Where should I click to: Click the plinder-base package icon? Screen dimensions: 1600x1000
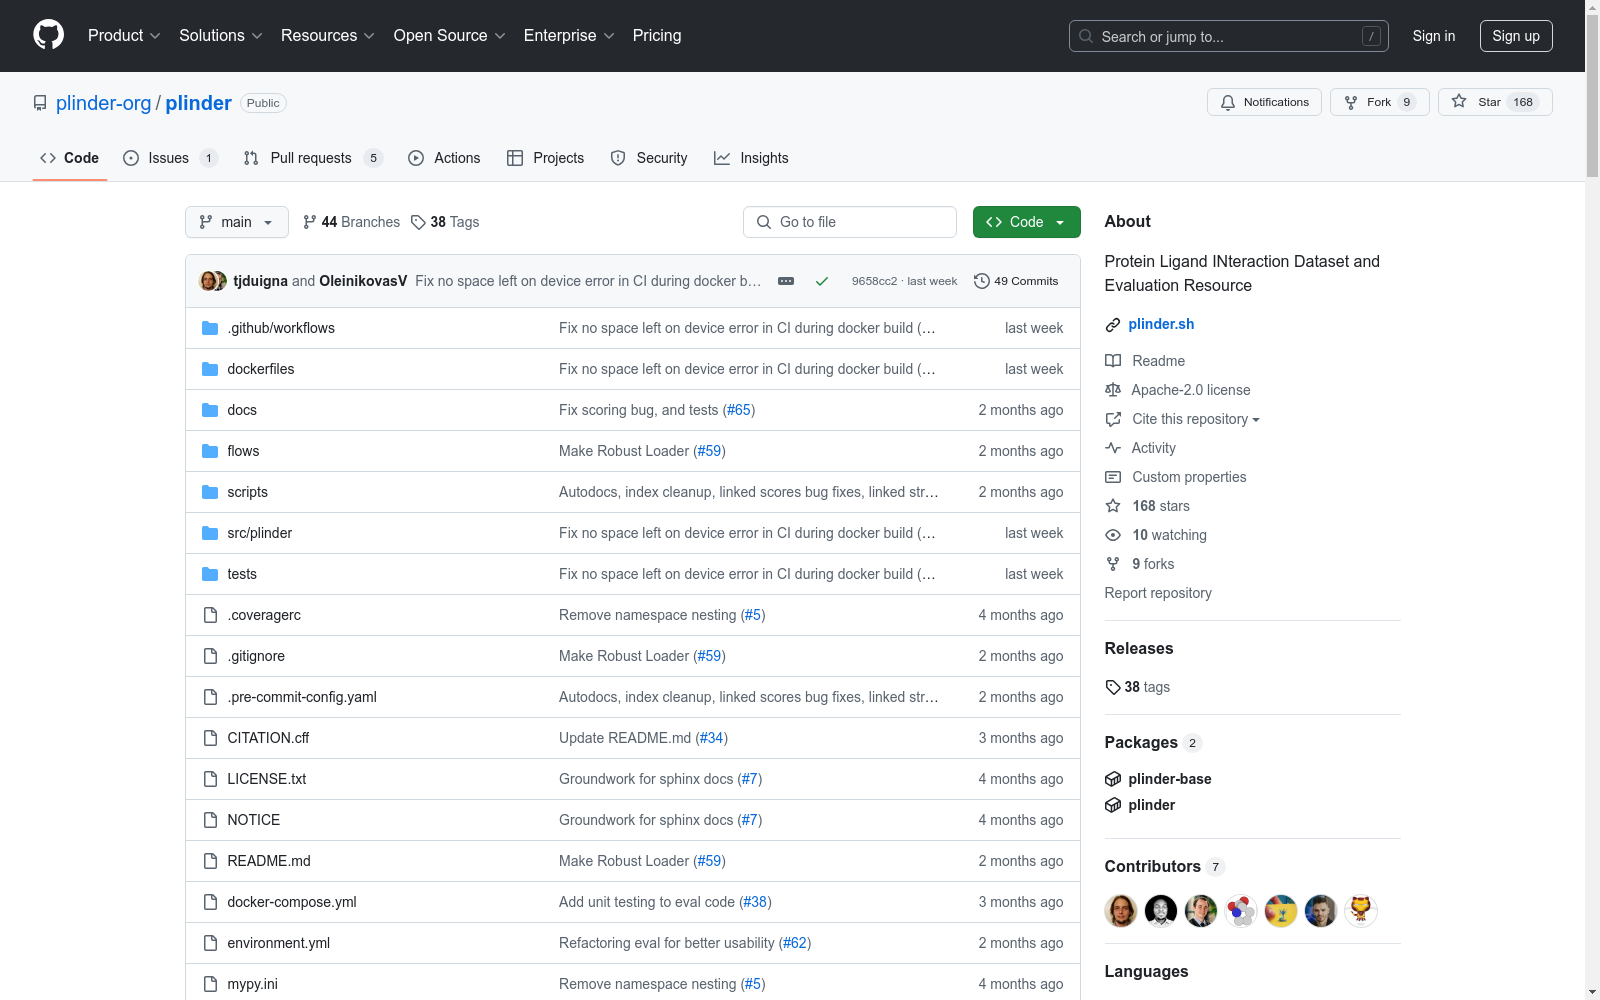[1113, 779]
